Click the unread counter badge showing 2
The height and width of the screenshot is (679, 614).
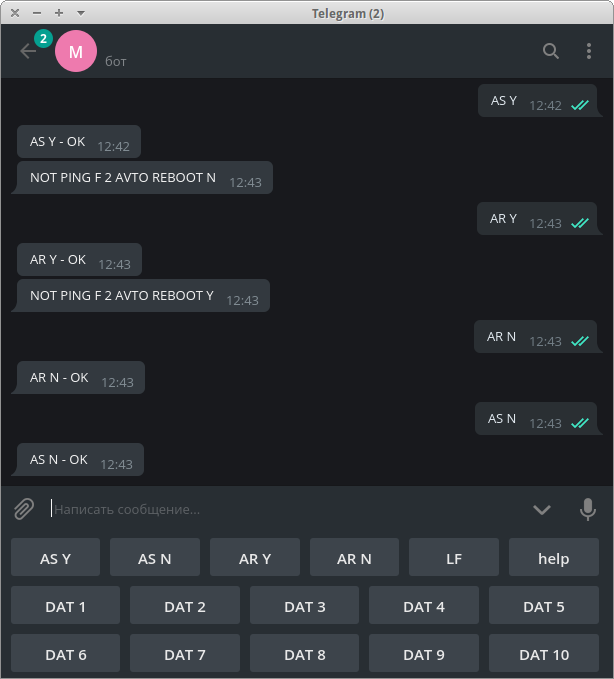(x=43, y=39)
